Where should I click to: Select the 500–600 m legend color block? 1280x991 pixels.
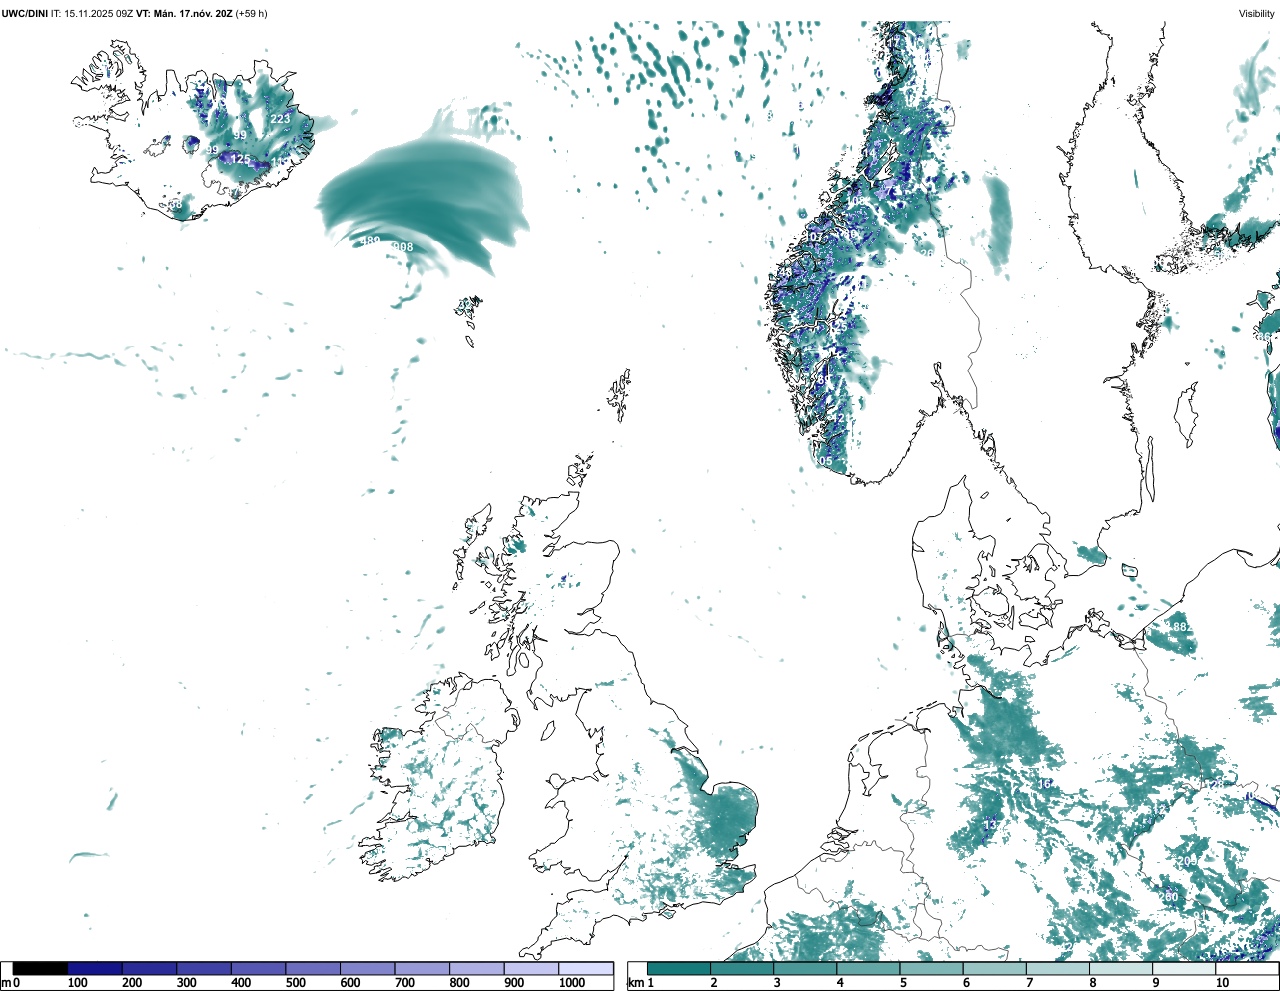313,968
